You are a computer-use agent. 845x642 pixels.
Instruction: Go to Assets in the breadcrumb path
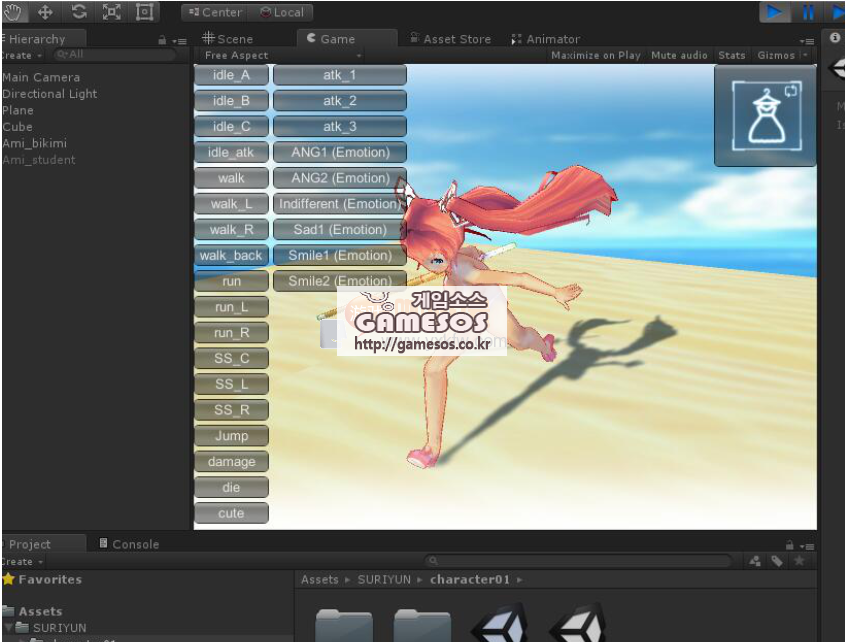coord(320,579)
